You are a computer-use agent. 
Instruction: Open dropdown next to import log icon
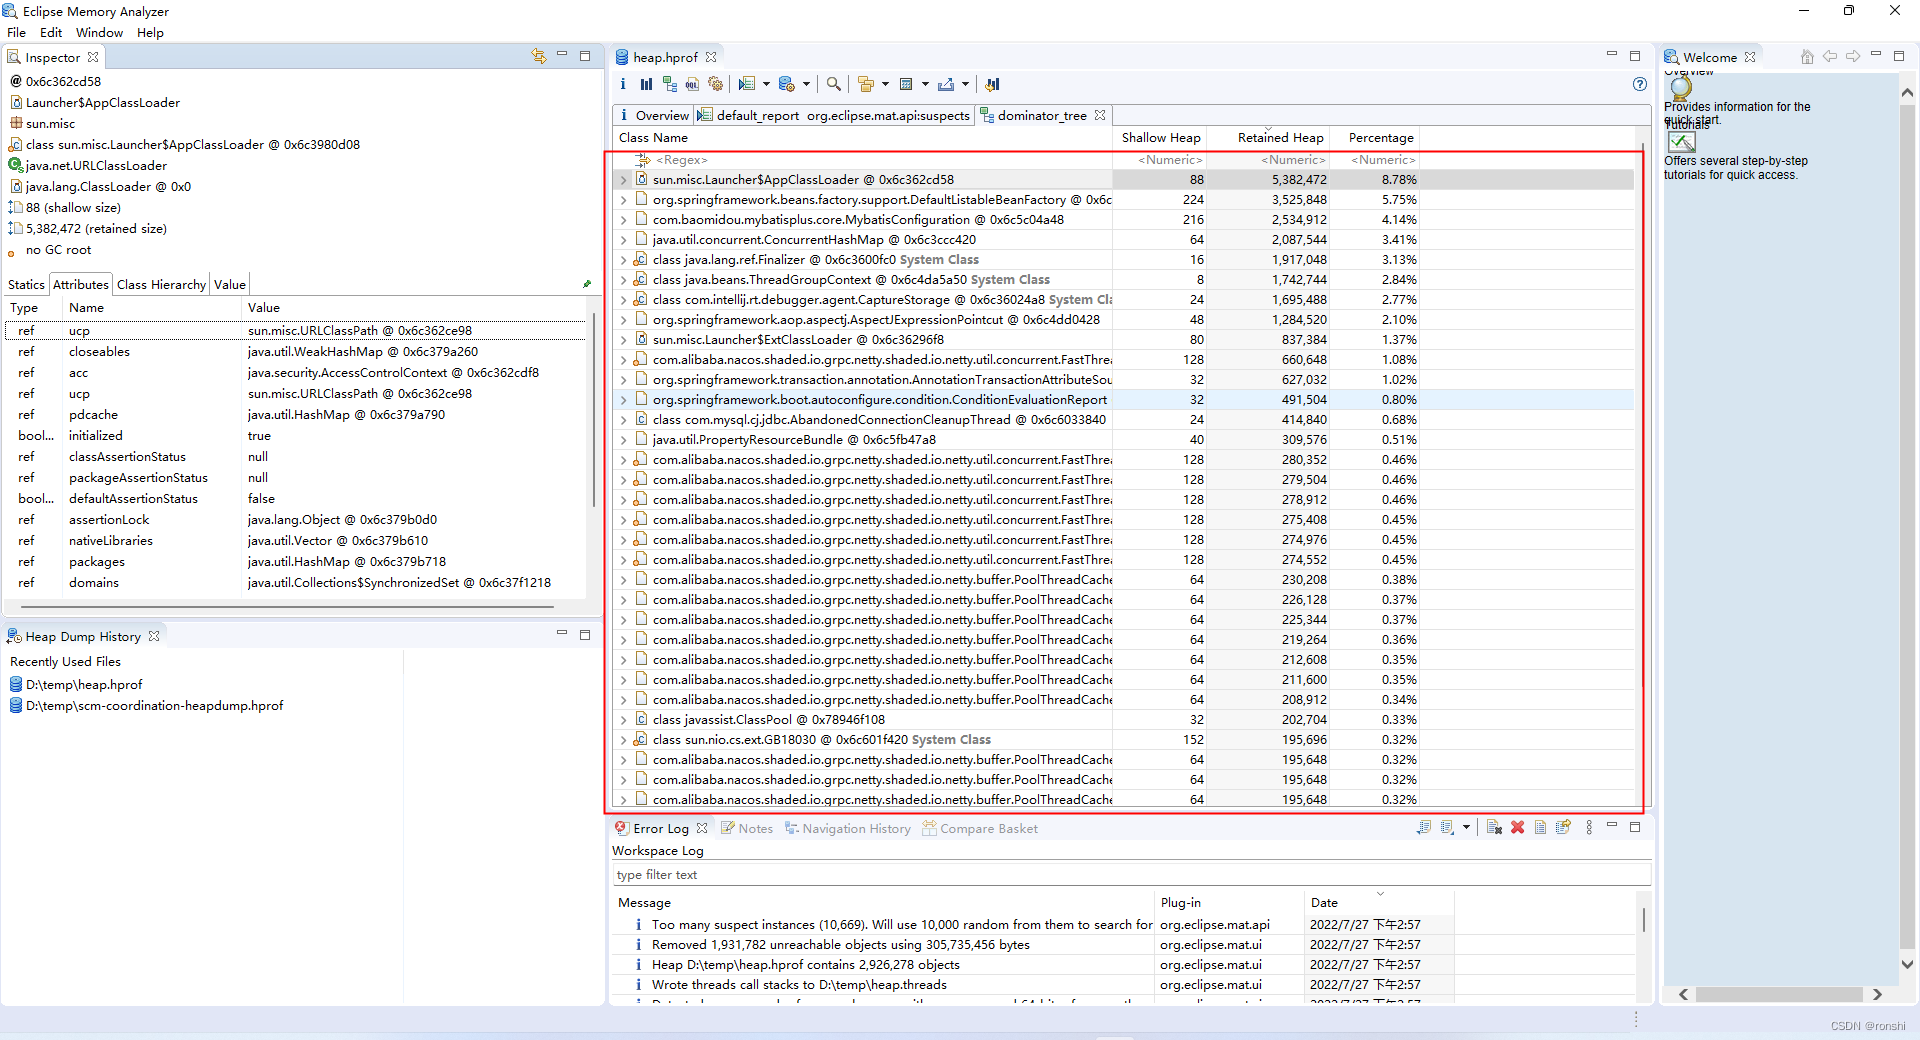point(1466,827)
